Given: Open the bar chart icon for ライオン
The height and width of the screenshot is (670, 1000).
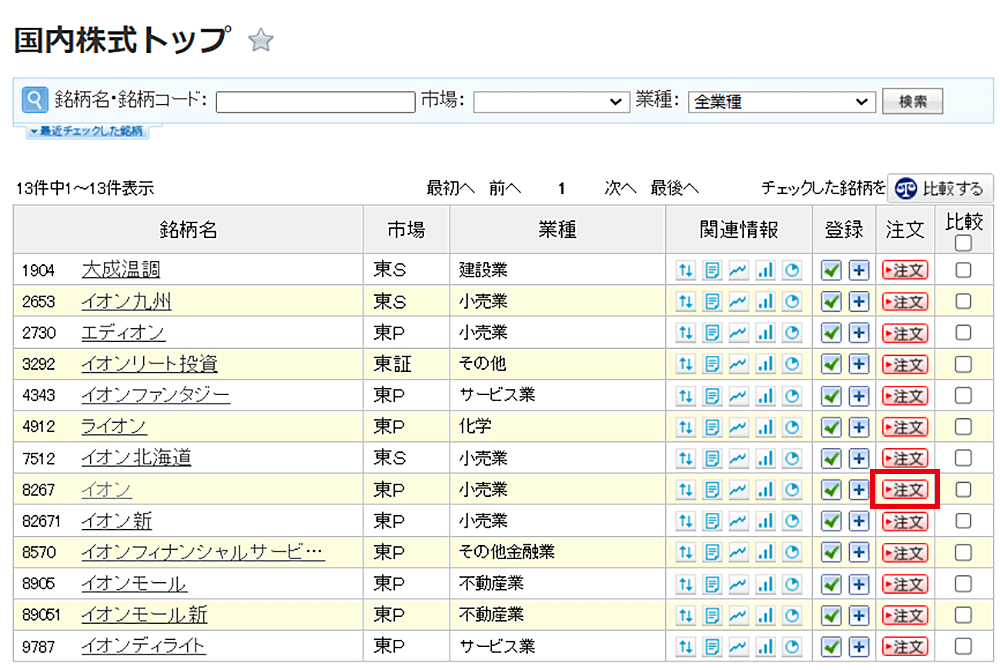Looking at the screenshot, I should tap(765, 427).
